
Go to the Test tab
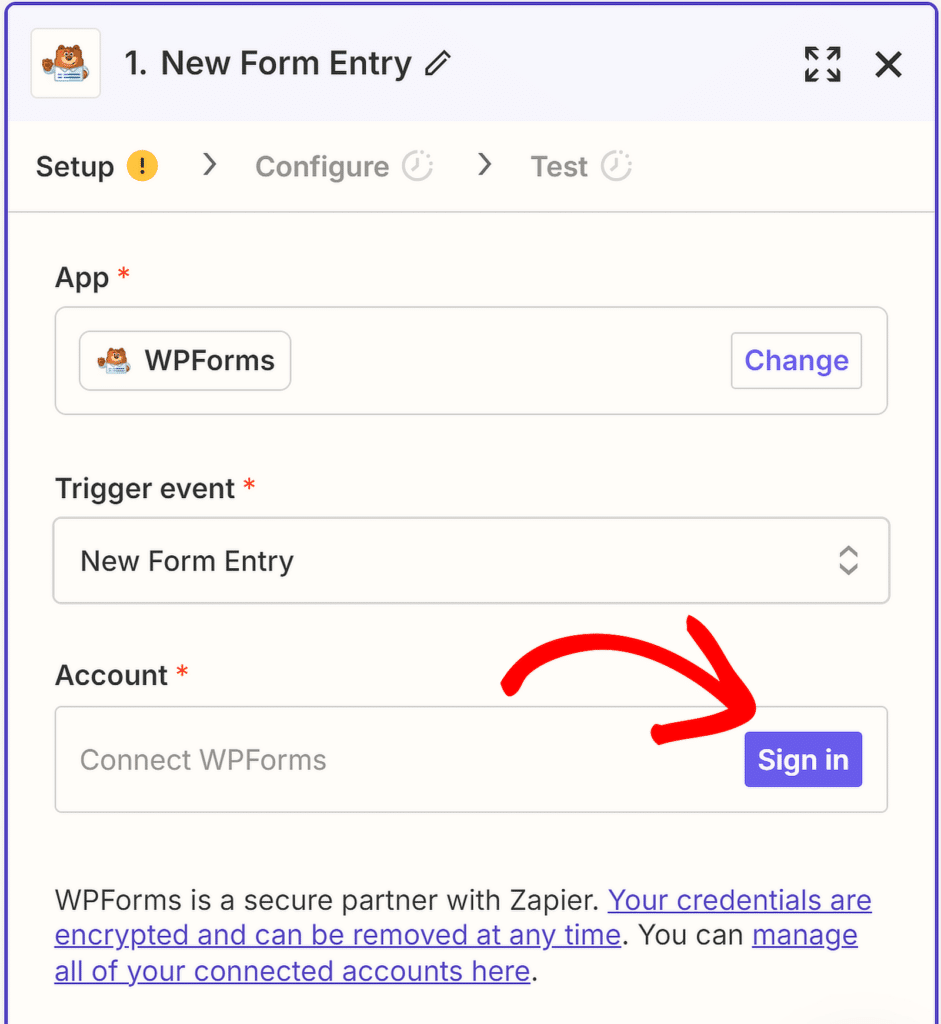pos(559,166)
